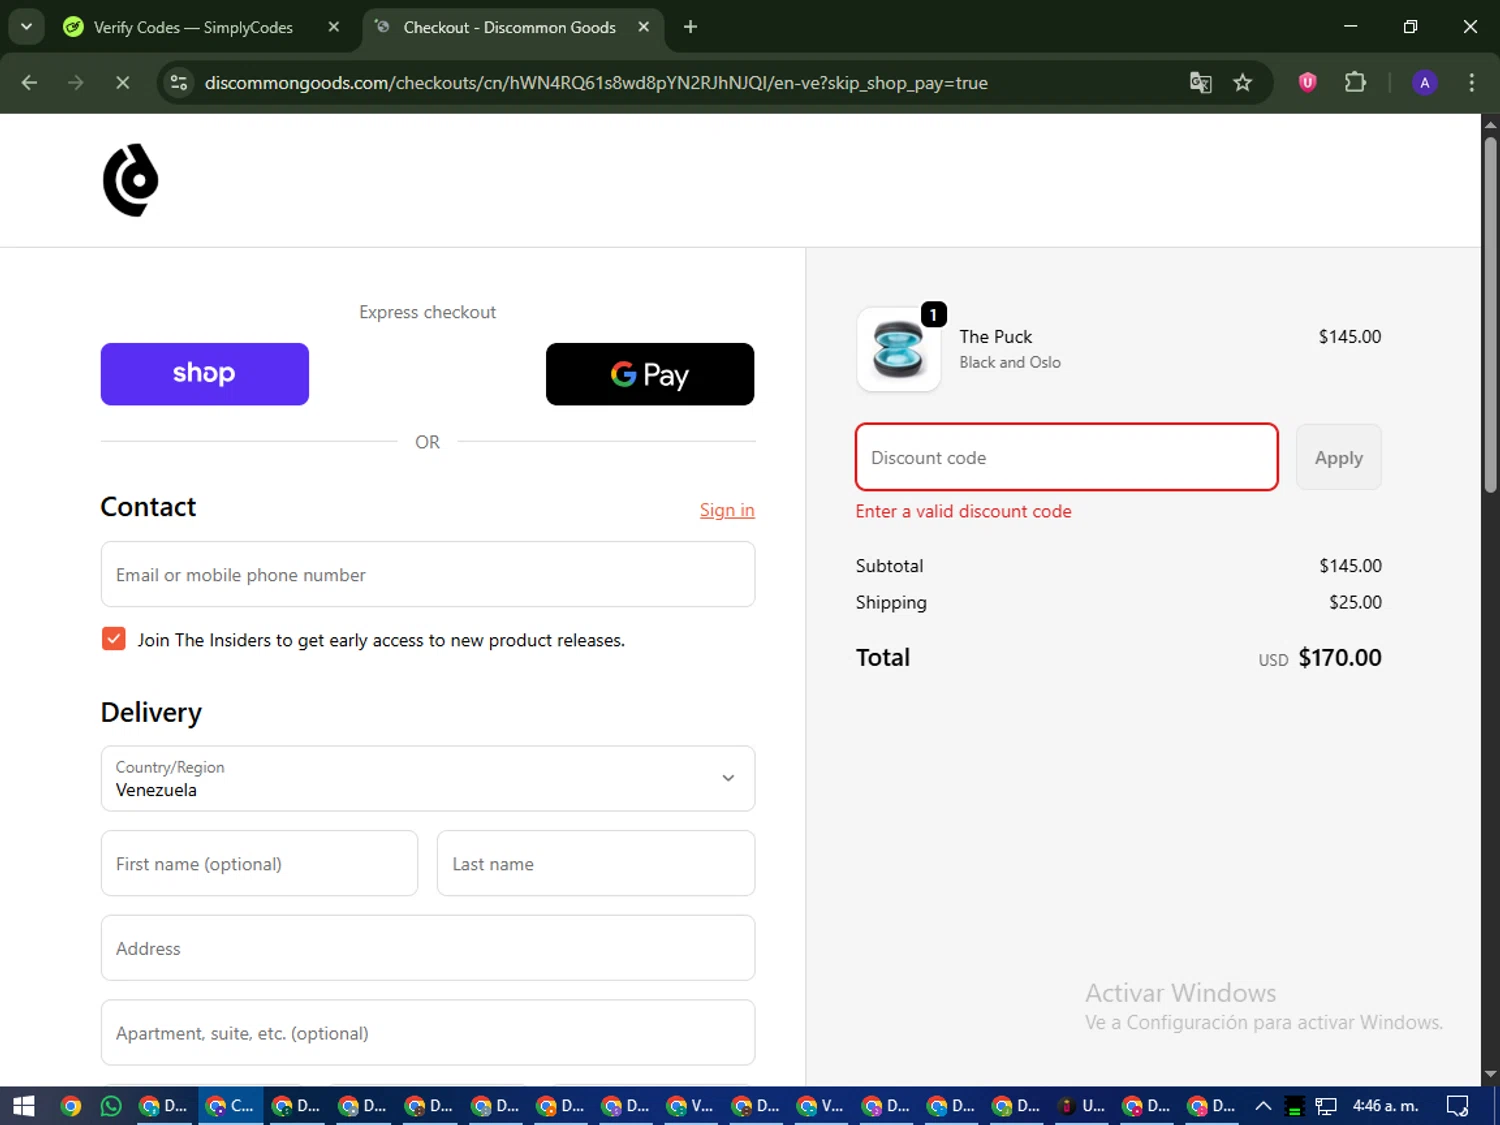The height and width of the screenshot is (1125, 1500).
Task: Click the forward navigation arrow
Action: point(76,83)
